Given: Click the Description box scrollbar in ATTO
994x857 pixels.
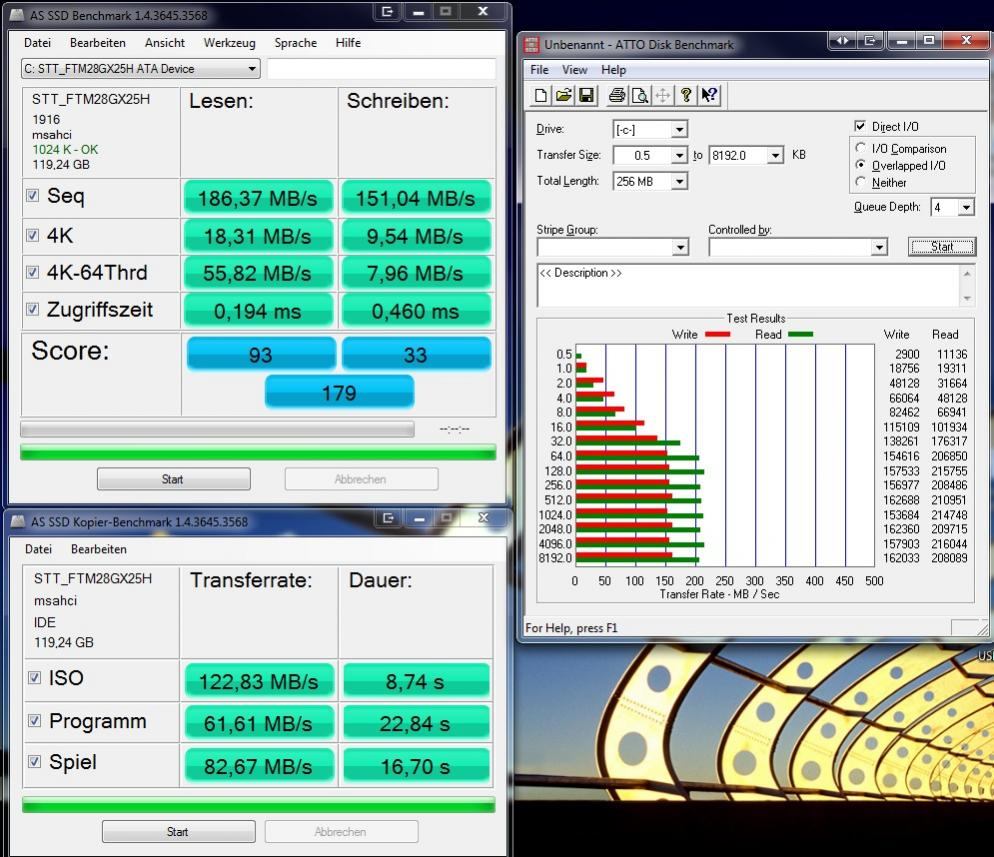Looking at the screenshot, I should click(967, 285).
